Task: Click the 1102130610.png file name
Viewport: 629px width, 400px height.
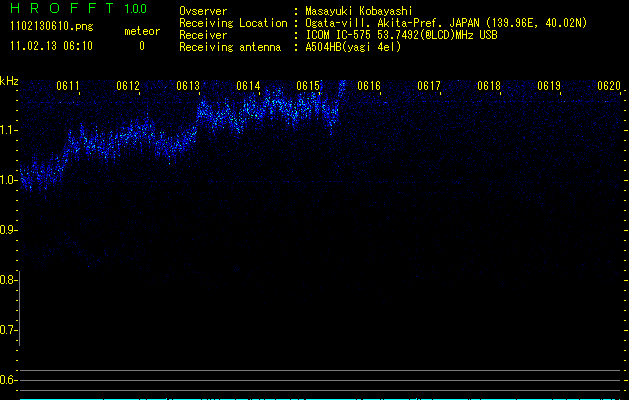Action: 51,27
